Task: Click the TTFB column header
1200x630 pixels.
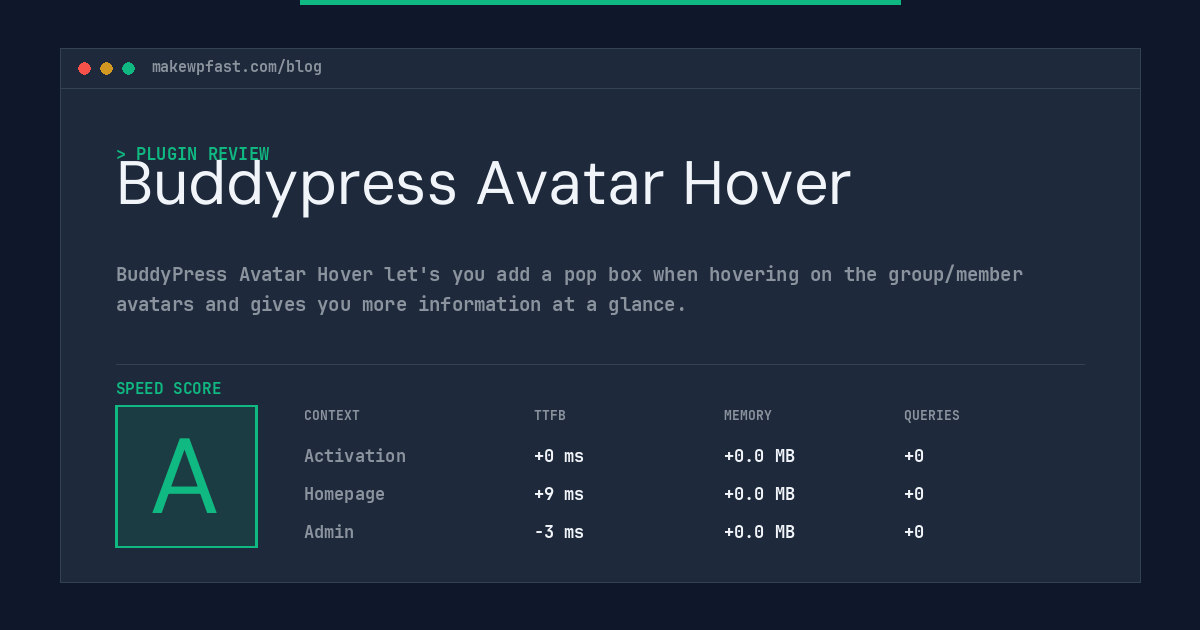Action: pyautogui.click(x=550, y=416)
